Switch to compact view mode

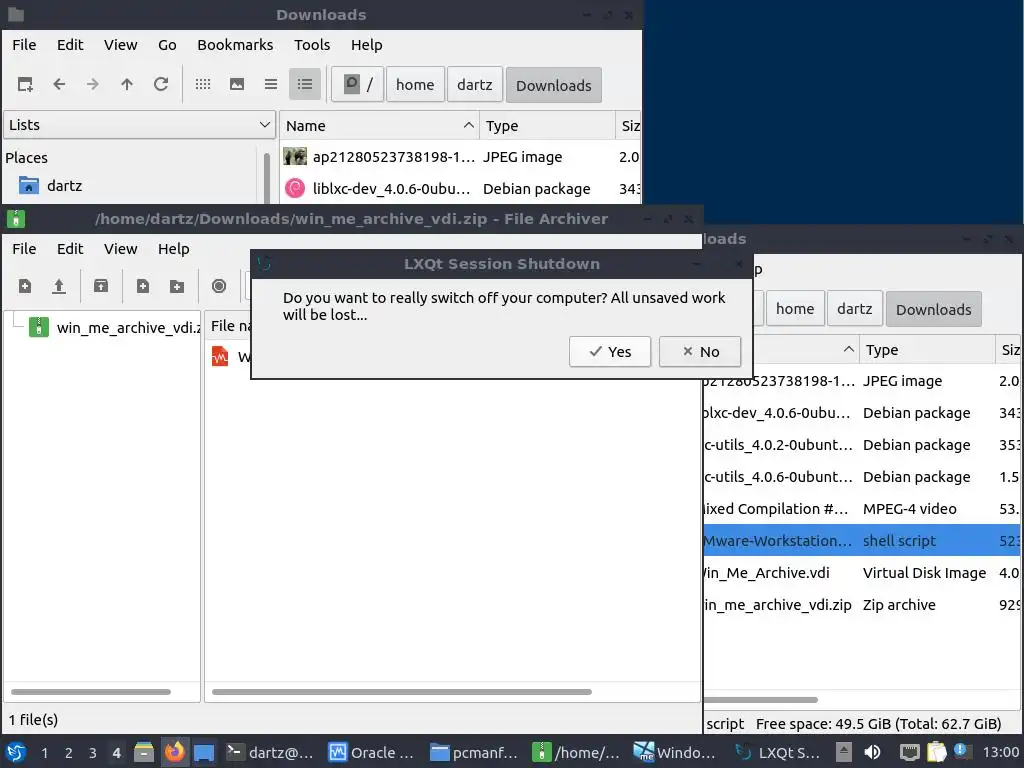click(x=271, y=84)
